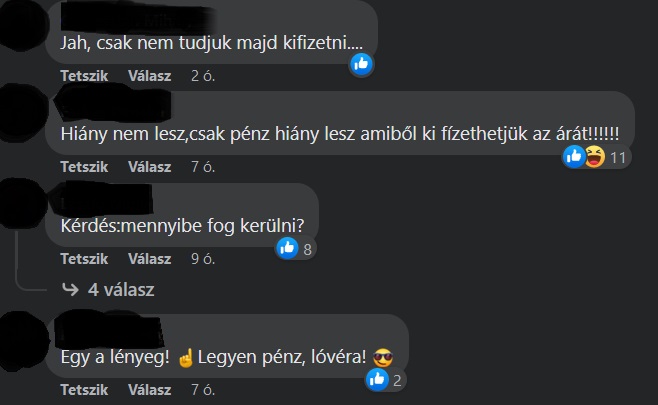Click the laughing emoji reaction on the 'Hiány nem lesz' comment

[595, 157]
